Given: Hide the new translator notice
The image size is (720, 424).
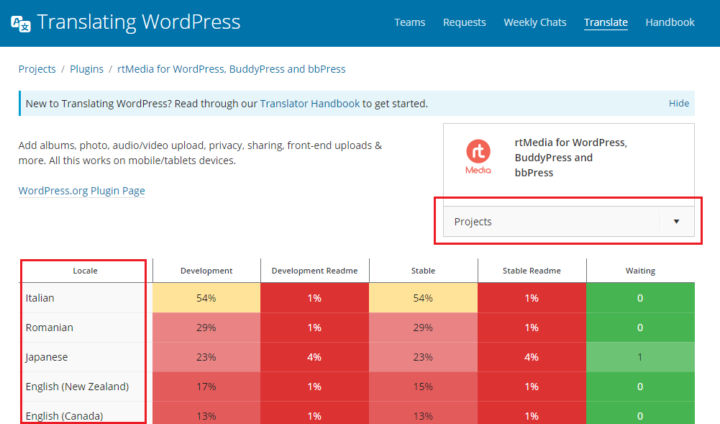Looking at the screenshot, I should point(678,103).
